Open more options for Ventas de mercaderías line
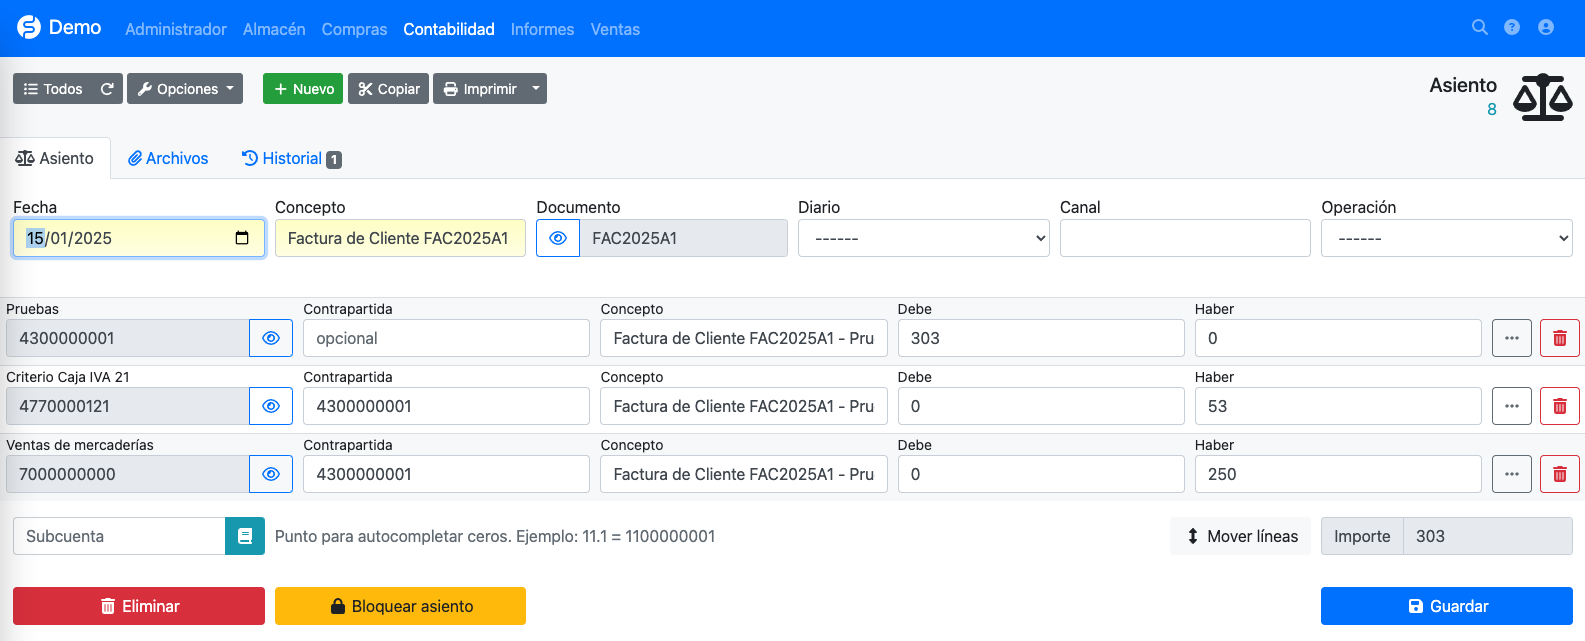This screenshot has height=641, width=1585. pos(1511,474)
